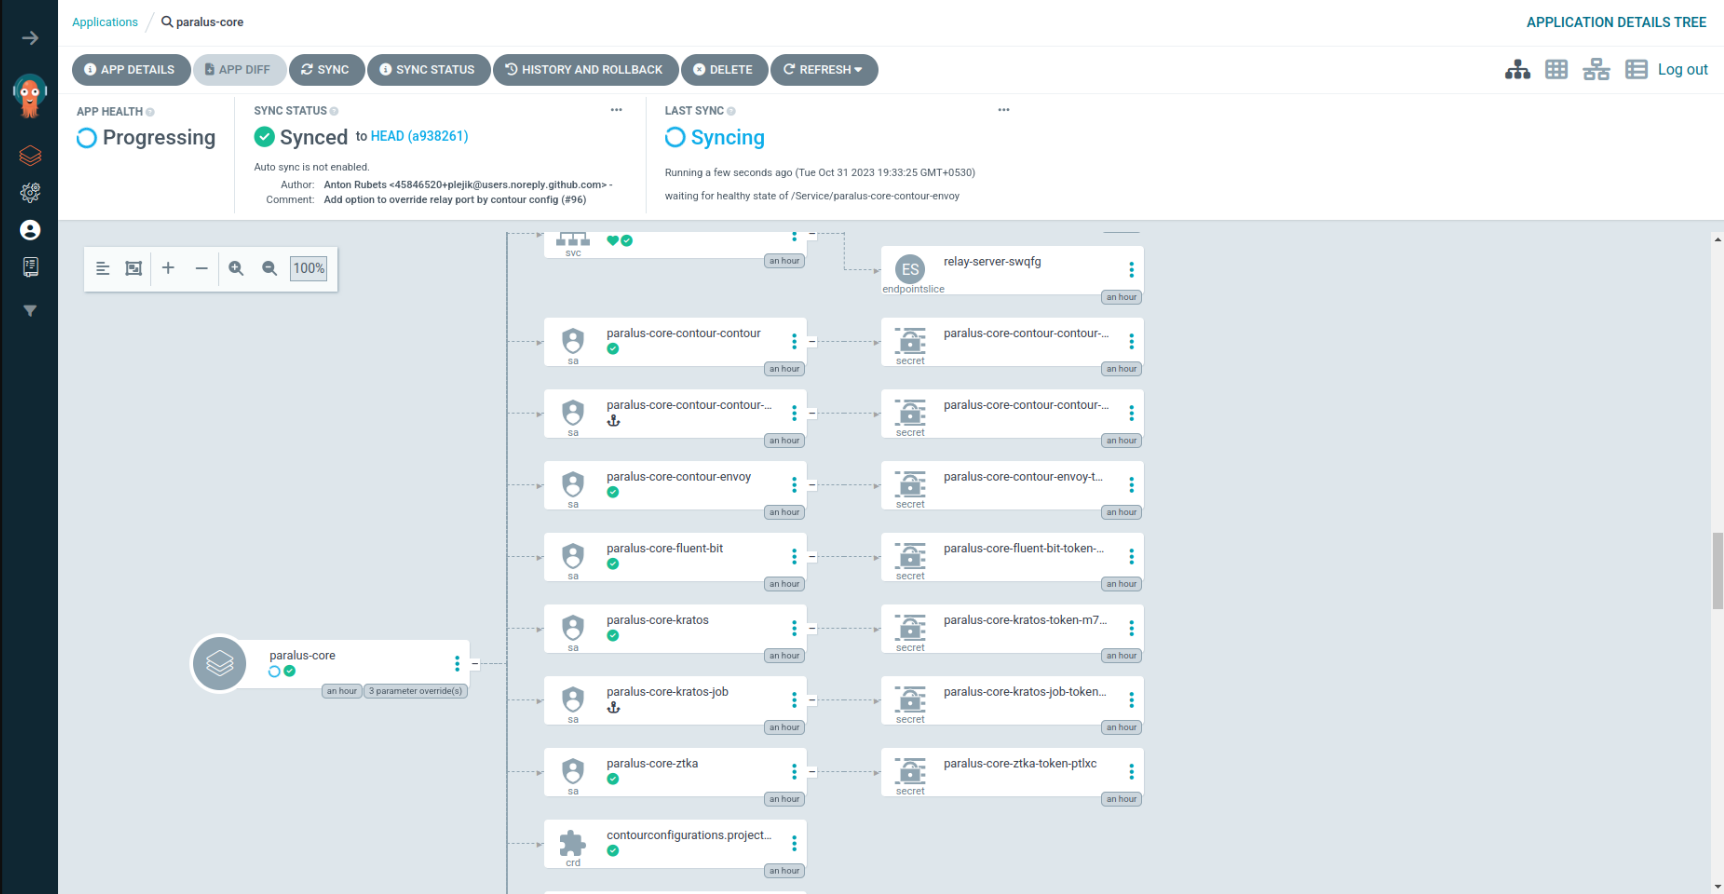Open Sync Status button

coord(428,70)
